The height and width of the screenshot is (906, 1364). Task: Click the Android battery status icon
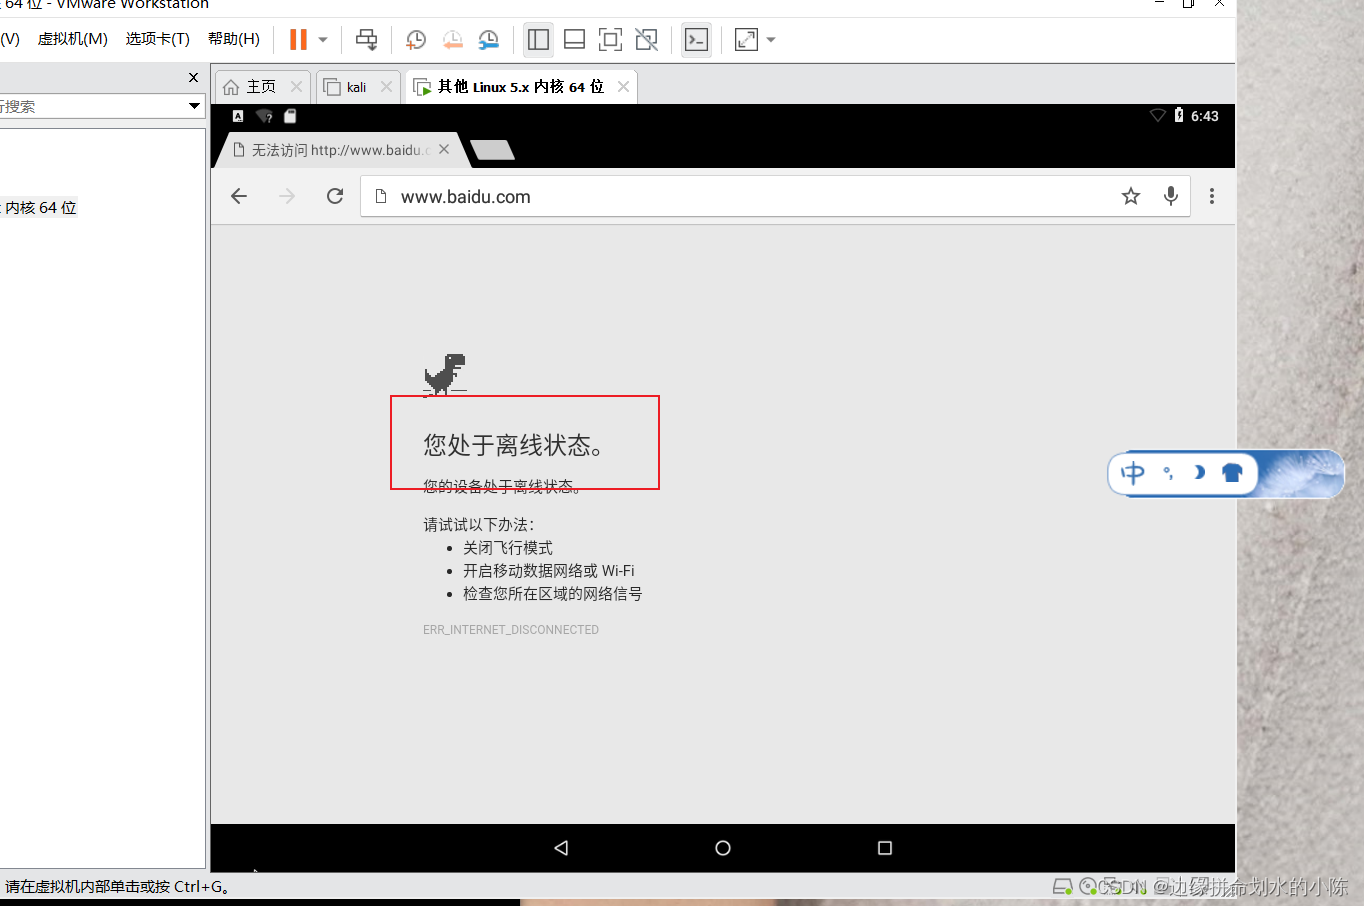pos(1179,116)
